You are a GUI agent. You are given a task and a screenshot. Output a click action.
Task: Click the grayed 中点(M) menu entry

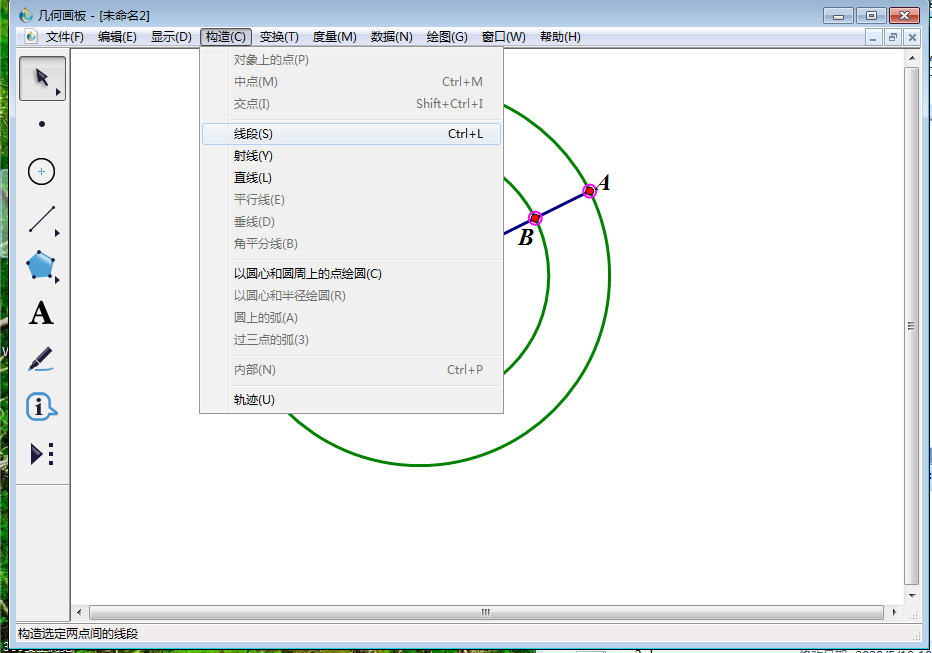[x=351, y=81]
